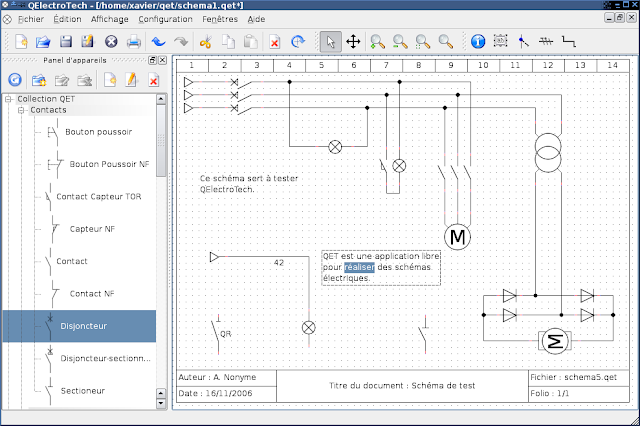The image size is (640, 426).
Task: Click the new document icon in toolbar
Action: coord(21,42)
